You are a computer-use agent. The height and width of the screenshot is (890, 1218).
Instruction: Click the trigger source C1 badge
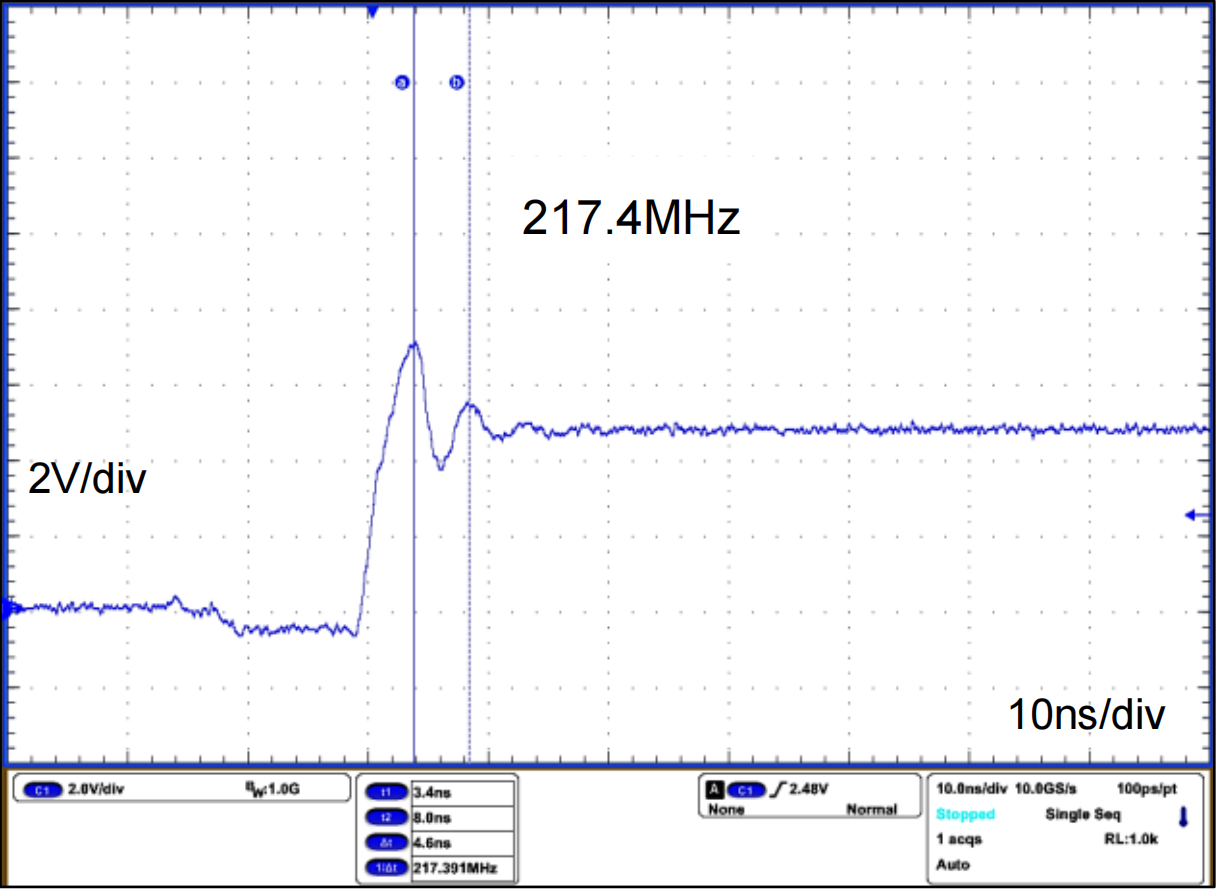point(743,789)
